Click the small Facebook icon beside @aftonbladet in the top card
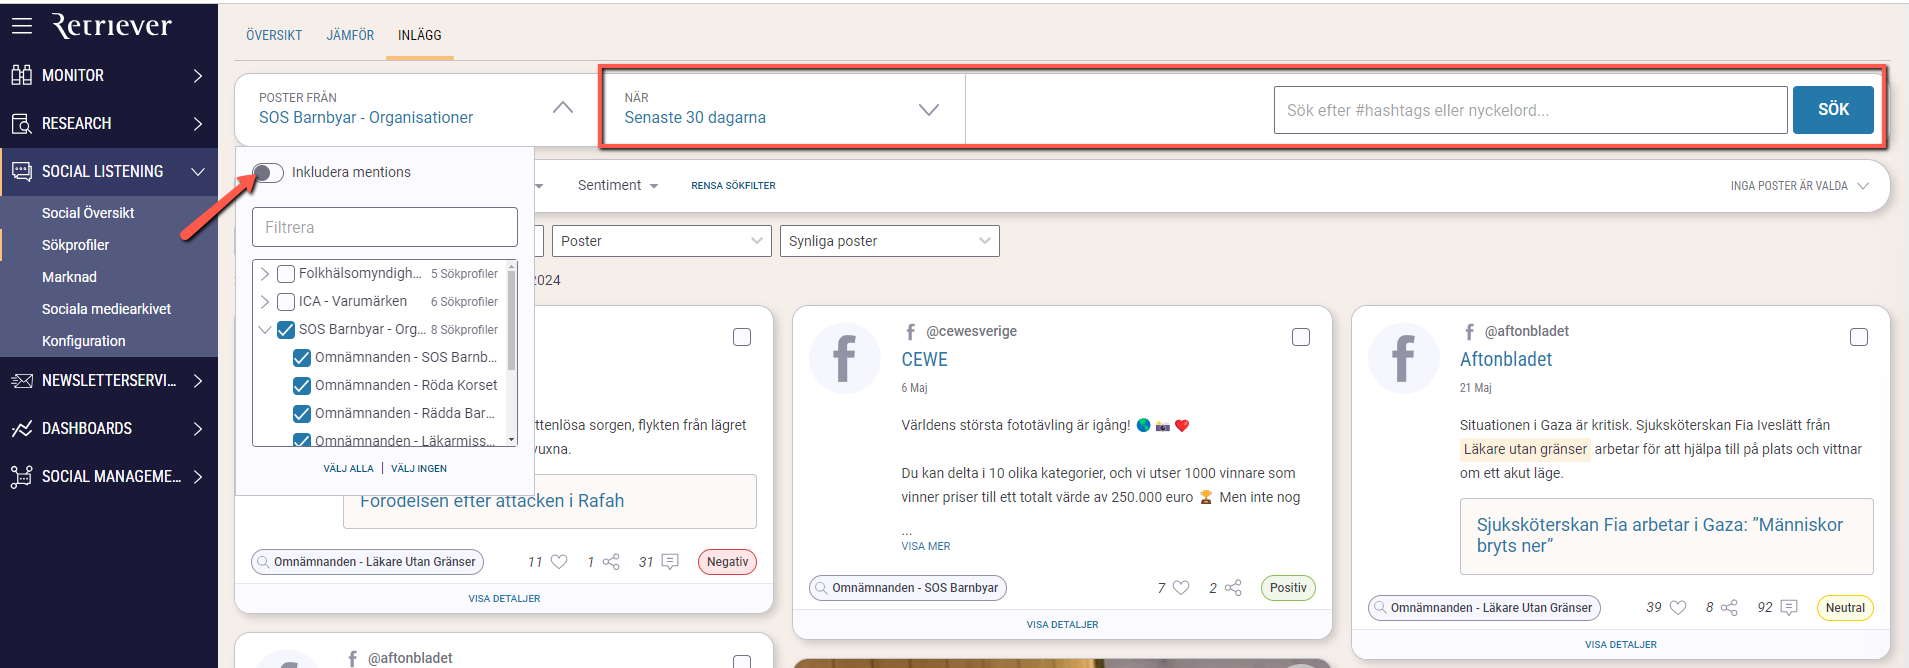Screen dimensions: 1909x668 coord(1469,331)
